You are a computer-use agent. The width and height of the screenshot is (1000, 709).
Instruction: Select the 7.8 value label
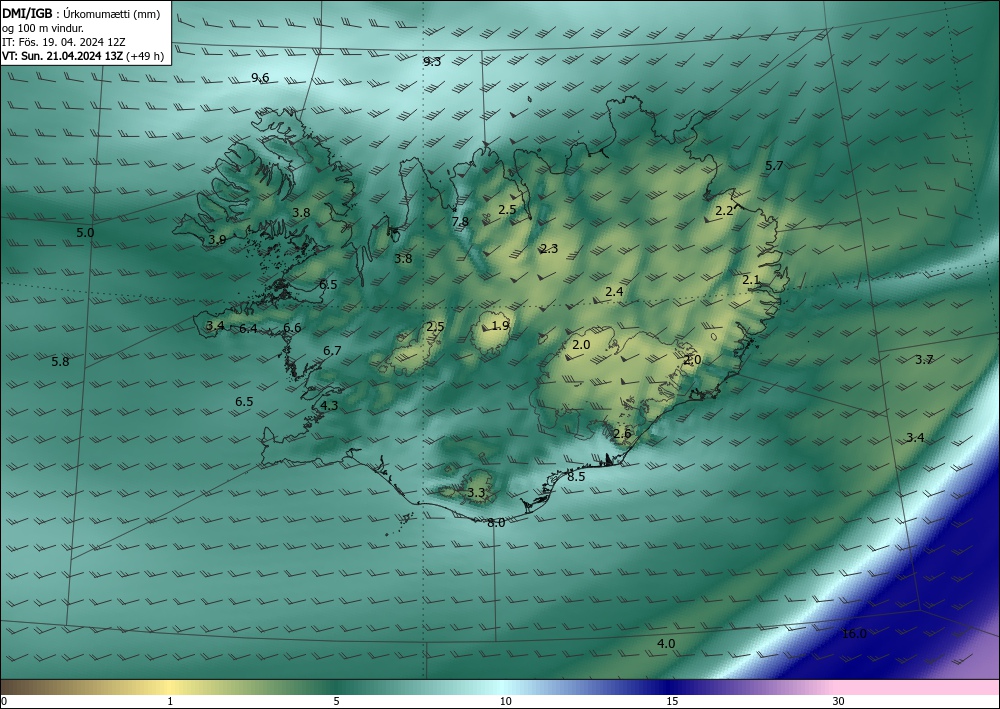coord(460,222)
